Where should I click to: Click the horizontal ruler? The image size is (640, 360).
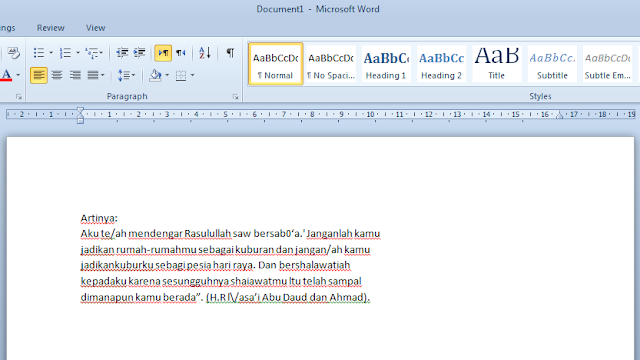point(321,115)
